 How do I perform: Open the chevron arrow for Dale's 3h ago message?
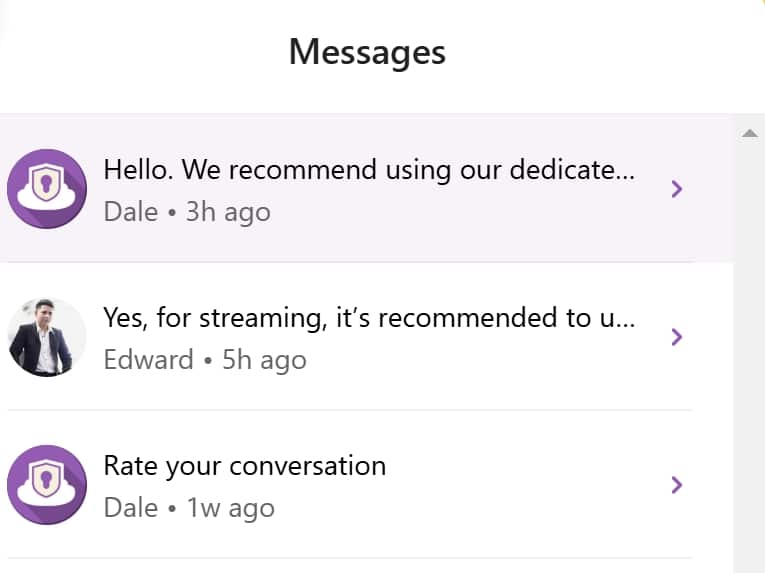click(676, 189)
